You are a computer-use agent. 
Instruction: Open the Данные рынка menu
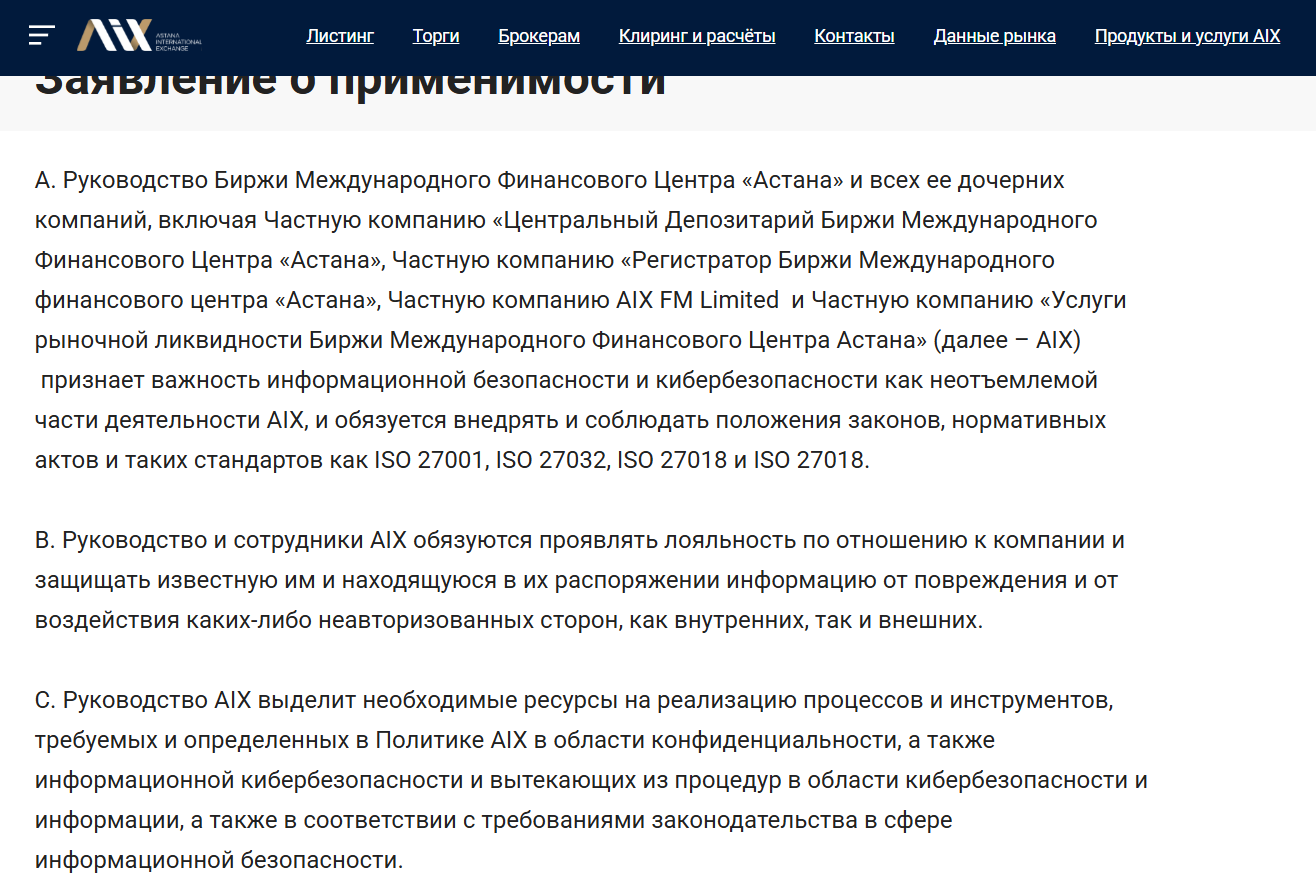pyautogui.click(x=994, y=36)
